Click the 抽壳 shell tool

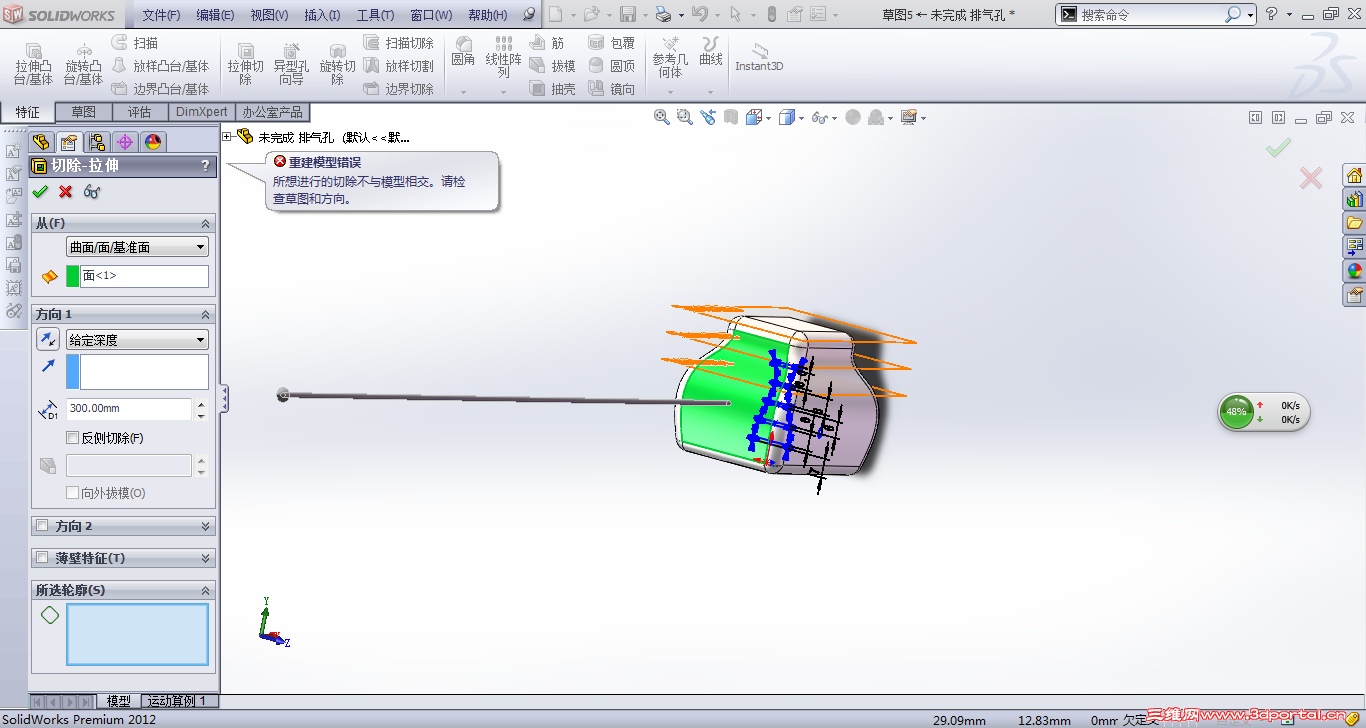552,89
